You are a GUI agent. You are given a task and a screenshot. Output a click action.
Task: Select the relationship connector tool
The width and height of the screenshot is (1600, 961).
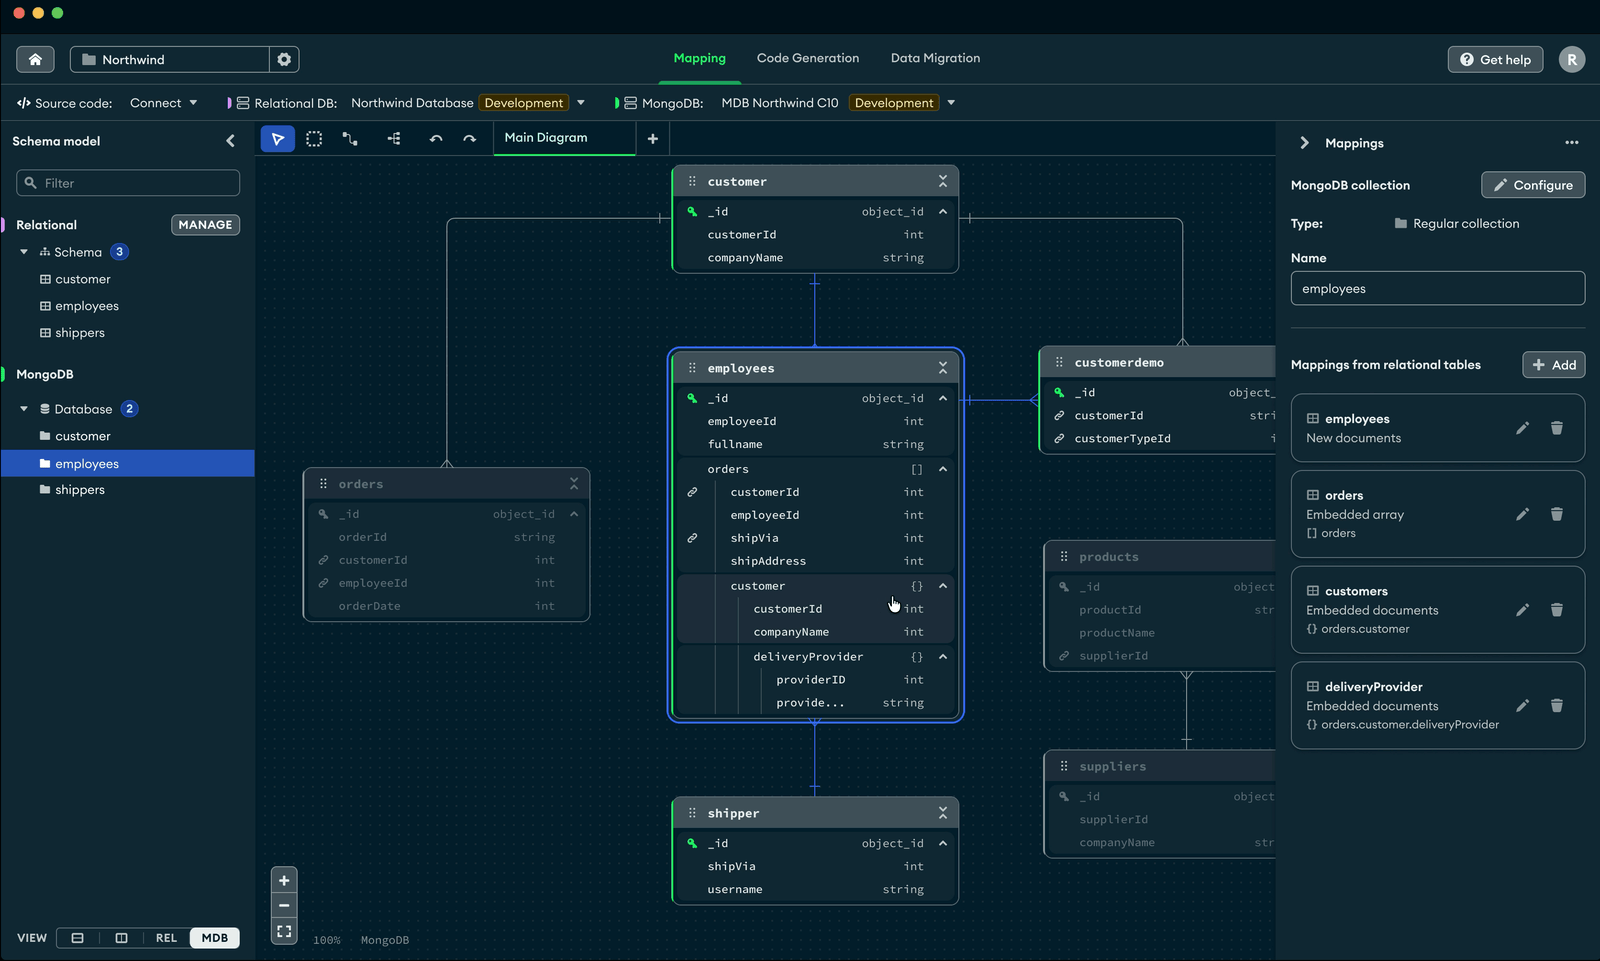(350, 138)
